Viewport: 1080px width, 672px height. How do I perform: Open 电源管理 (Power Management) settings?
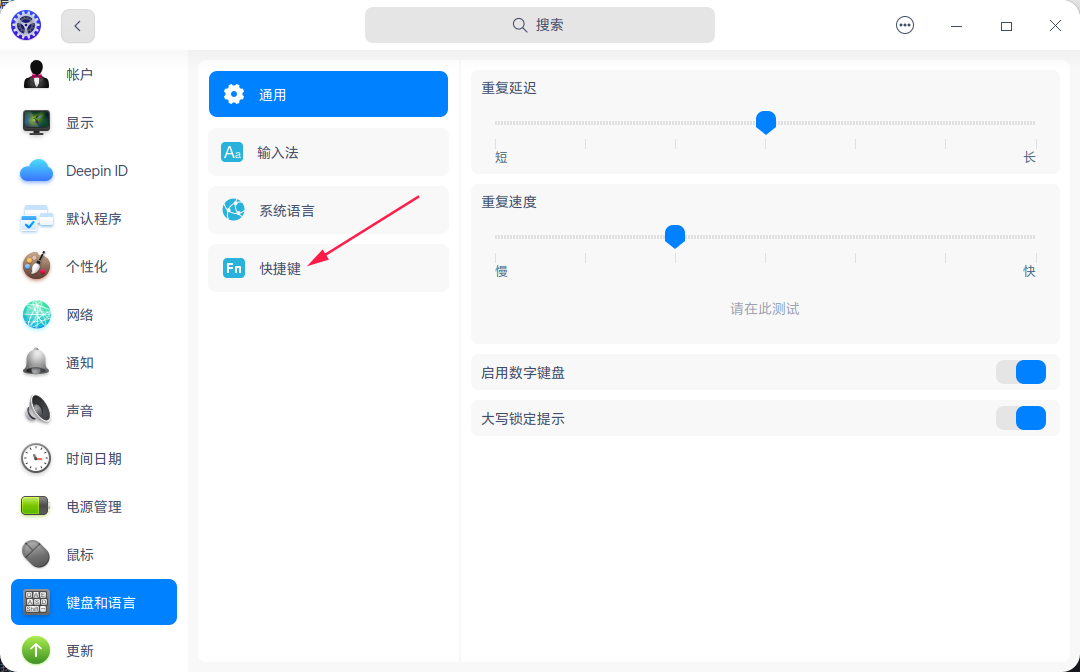[37, 506]
